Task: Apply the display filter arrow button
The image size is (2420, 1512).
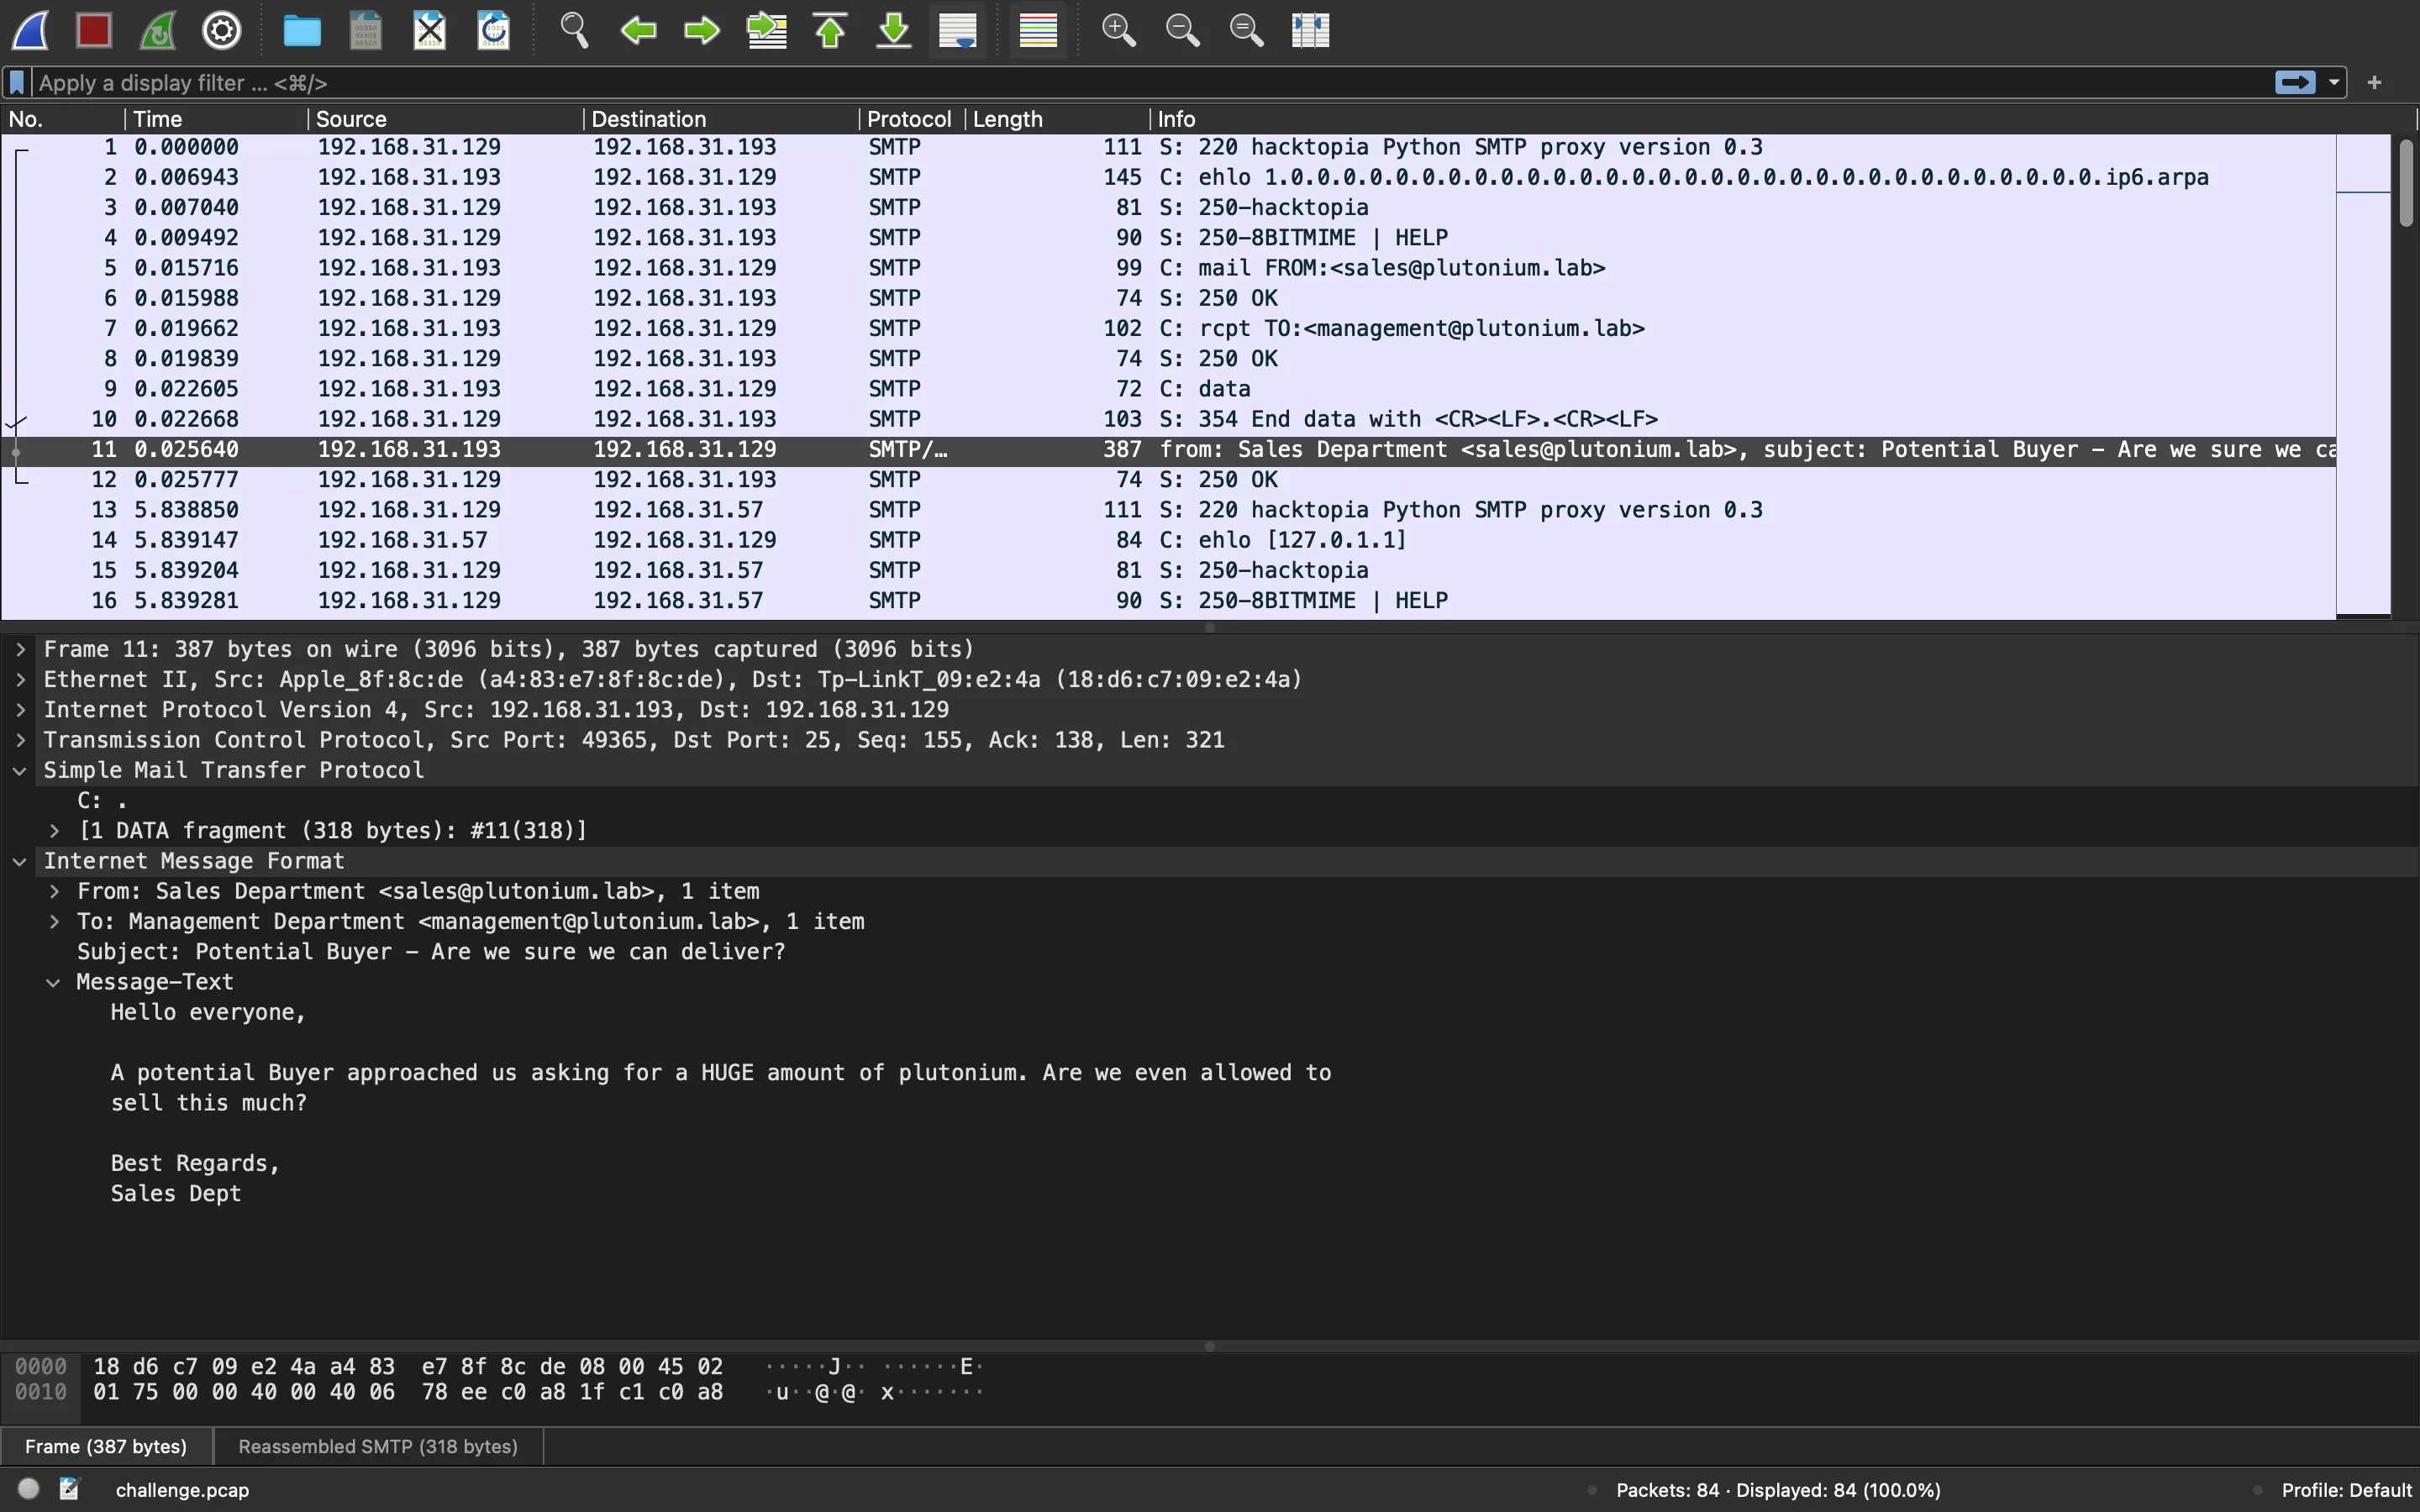Action: 2295,82
